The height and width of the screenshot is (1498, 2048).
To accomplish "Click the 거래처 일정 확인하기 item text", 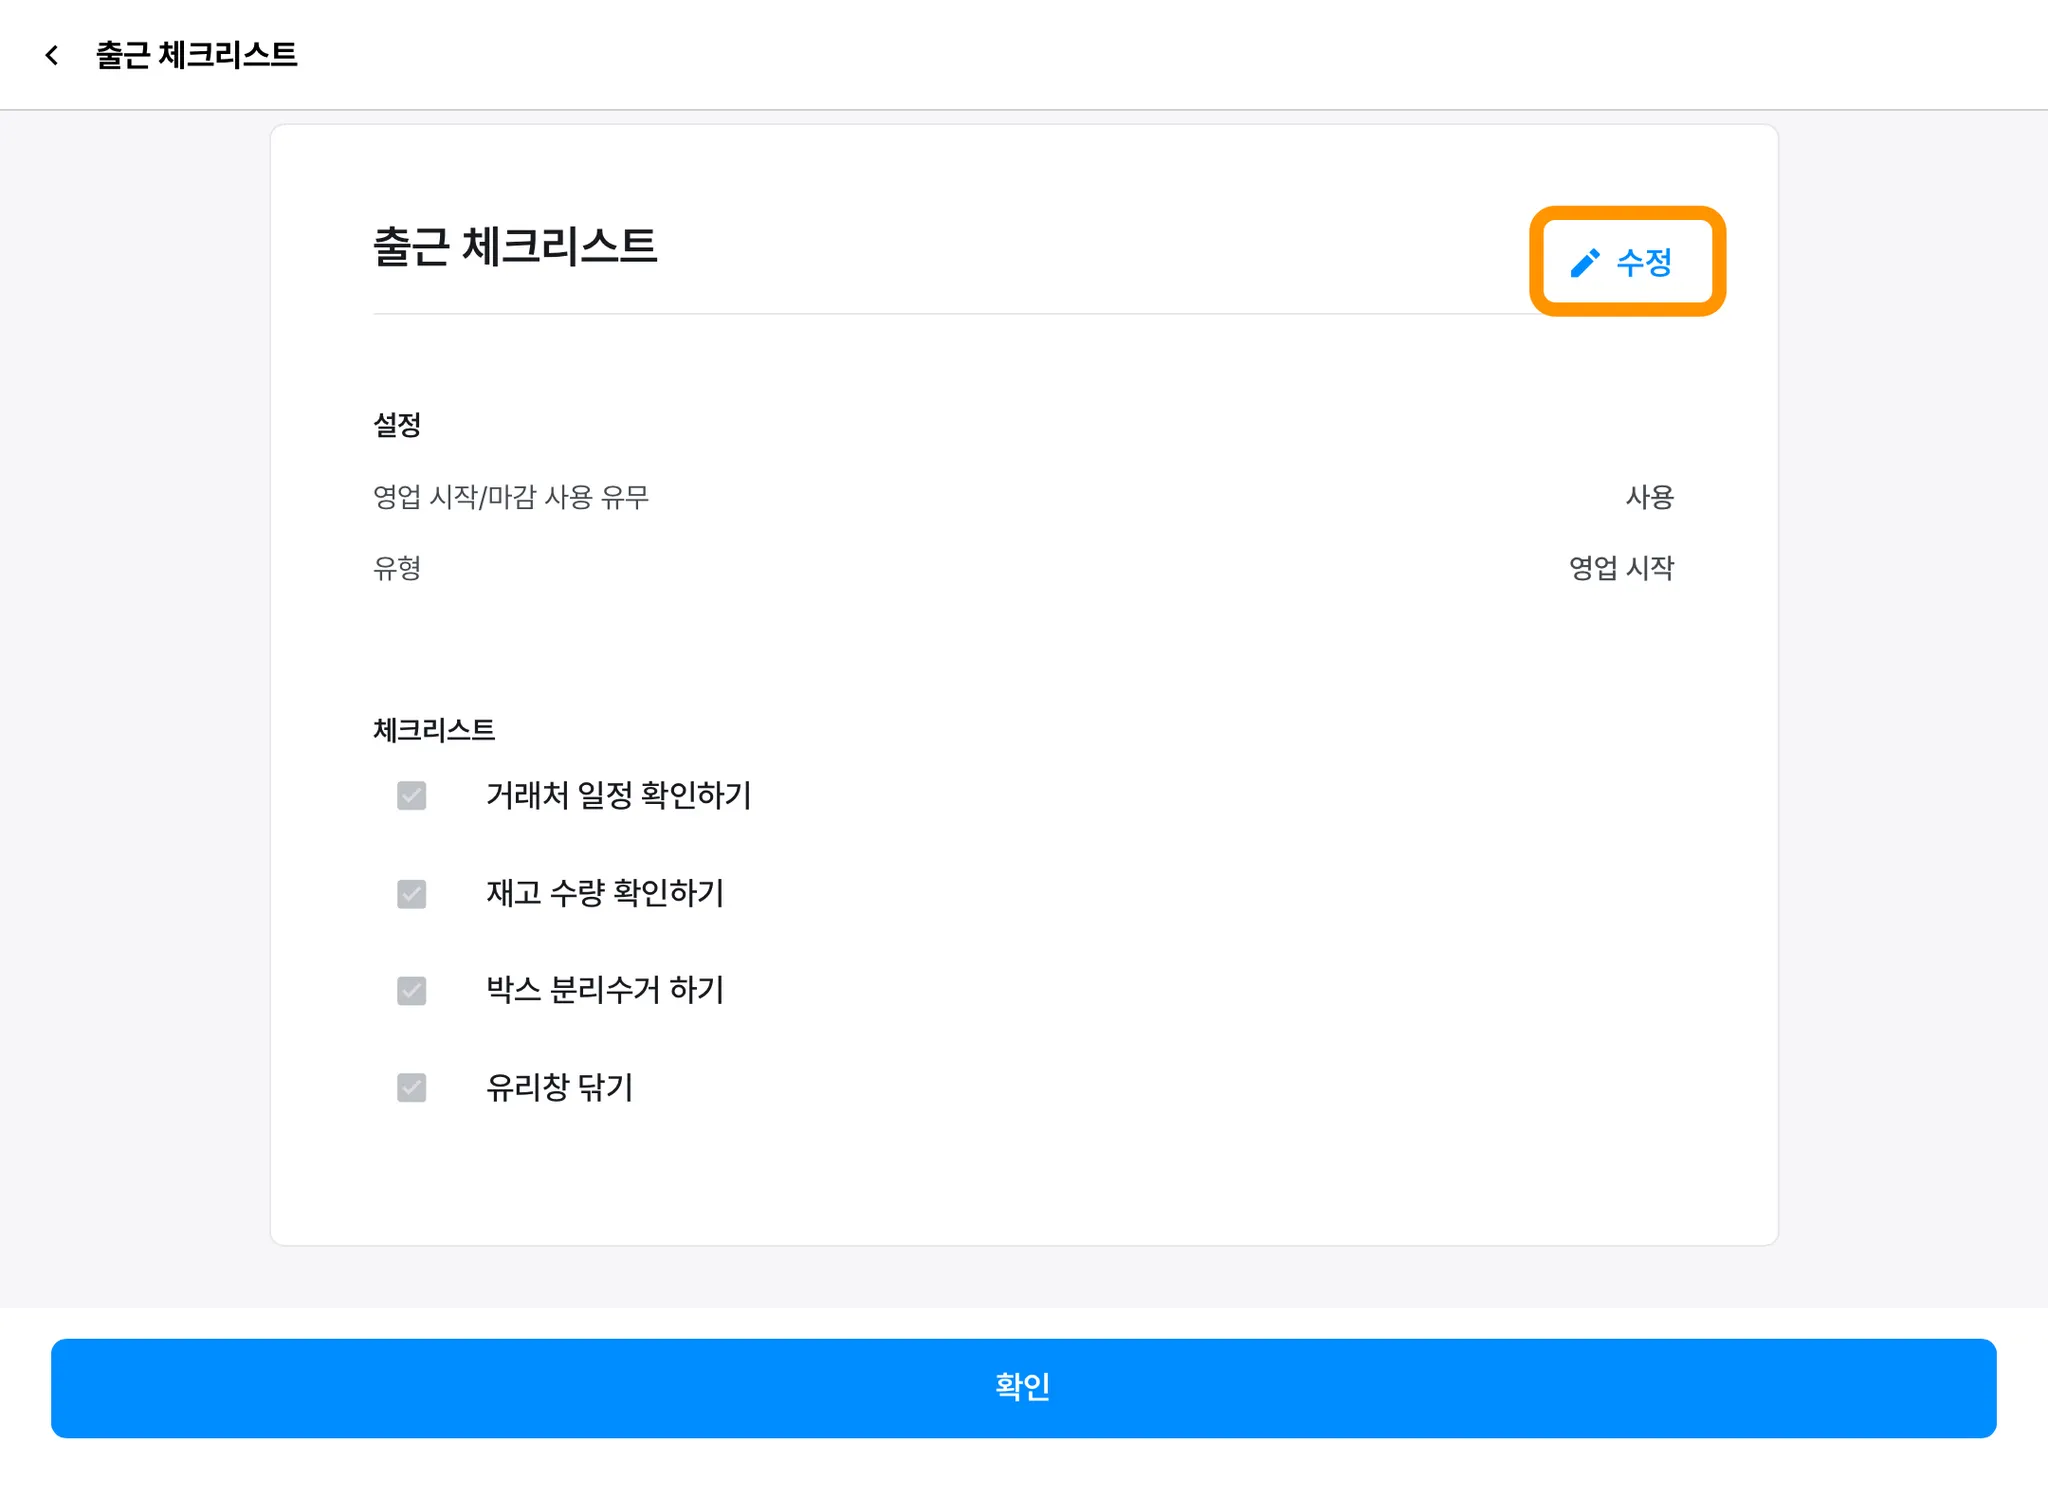I will tap(618, 796).
